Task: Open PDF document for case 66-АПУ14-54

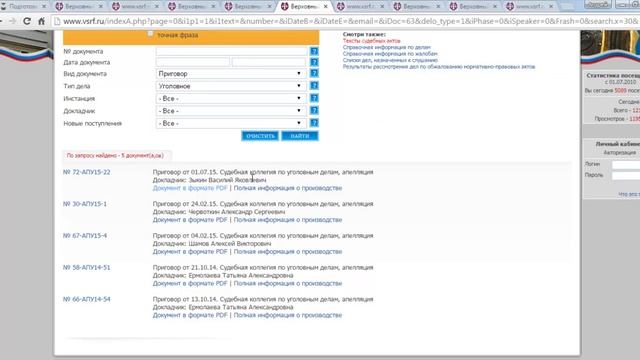Action: (190, 315)
